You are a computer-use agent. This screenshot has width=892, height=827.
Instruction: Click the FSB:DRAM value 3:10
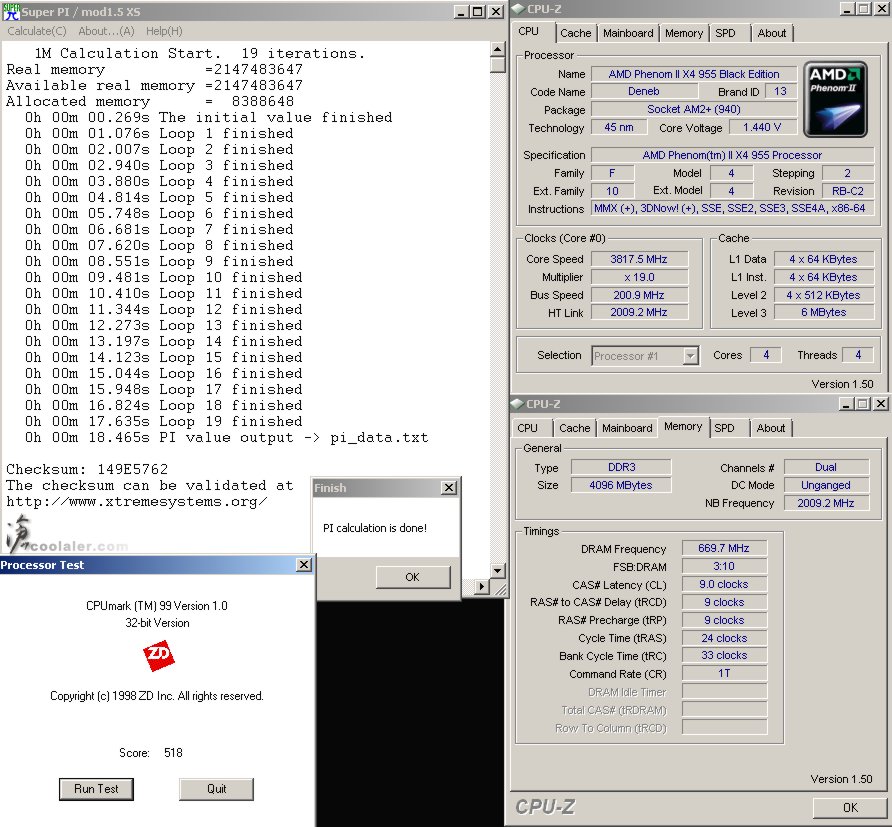point(724,567)
